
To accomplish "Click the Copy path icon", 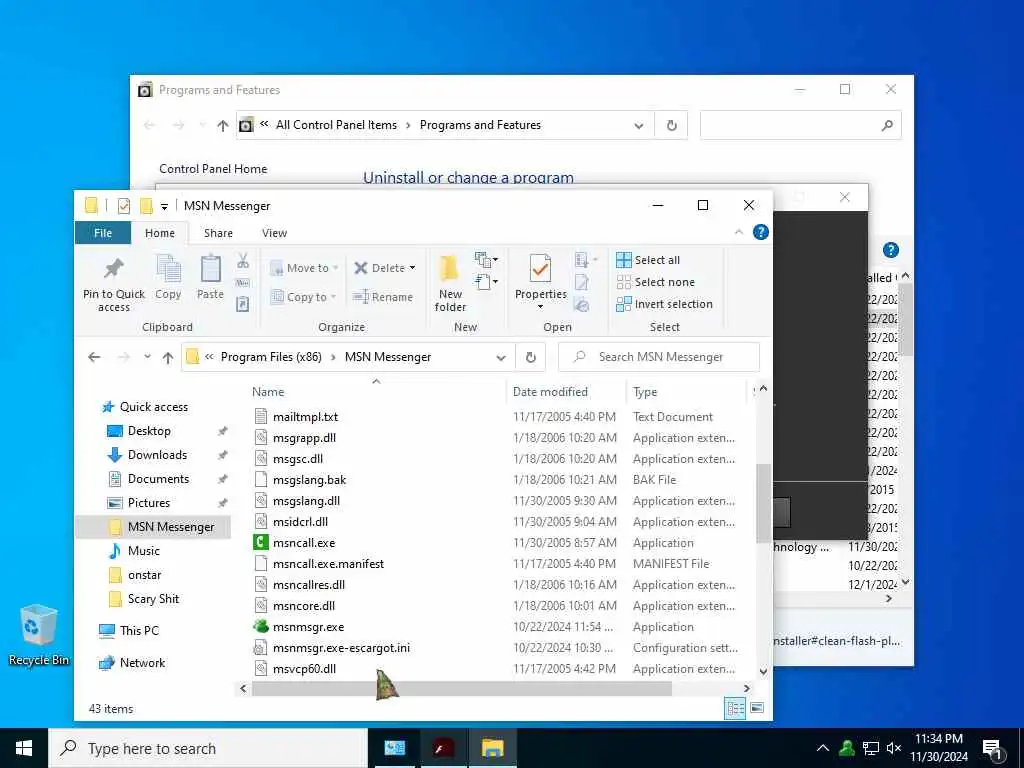I will 243,283.
